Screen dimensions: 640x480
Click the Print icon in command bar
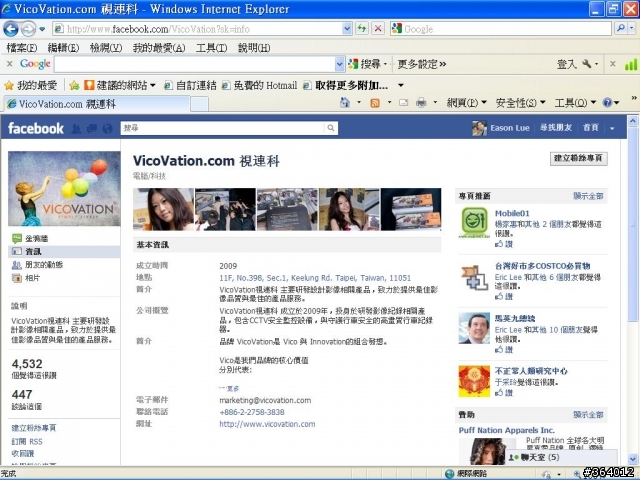[x=421, y=102]
